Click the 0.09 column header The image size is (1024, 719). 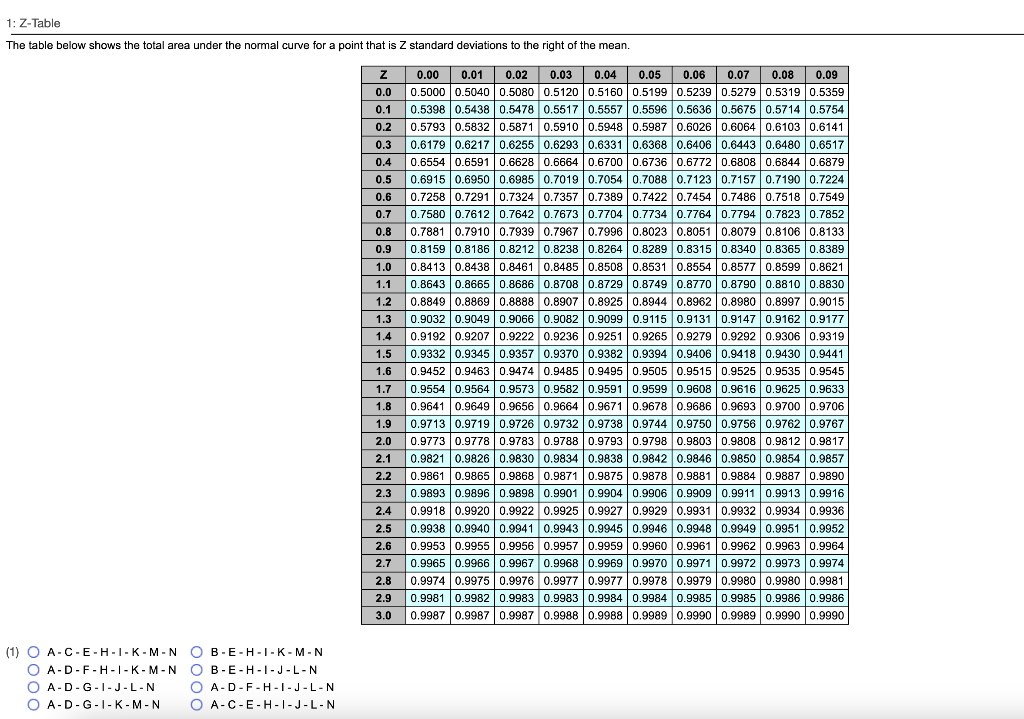coord(829,74)
